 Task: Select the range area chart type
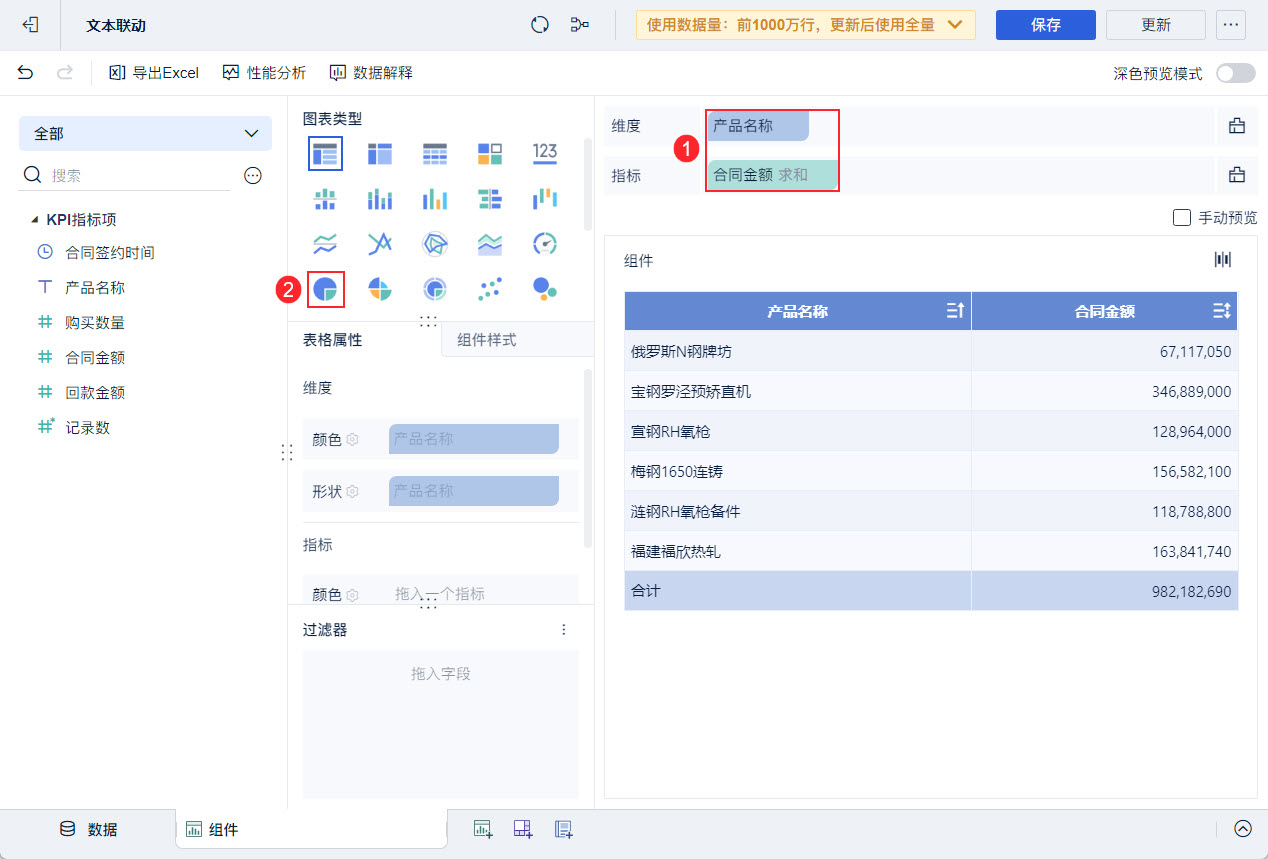(x=490, y=243)
